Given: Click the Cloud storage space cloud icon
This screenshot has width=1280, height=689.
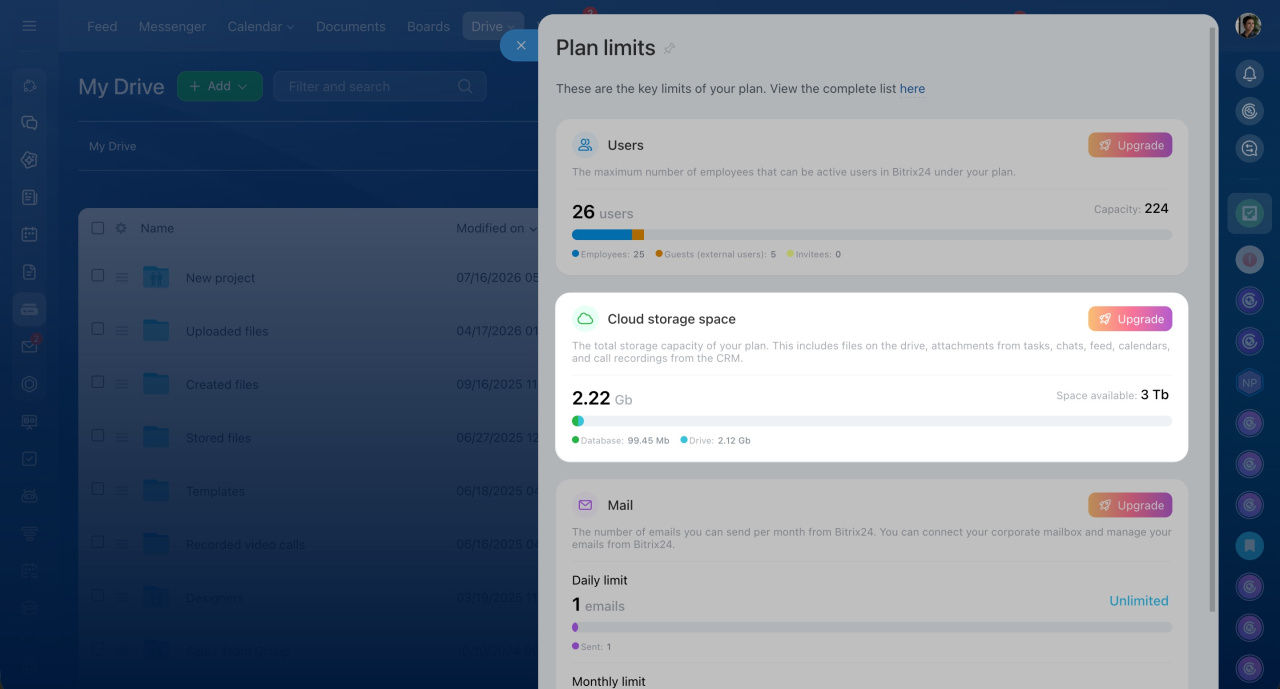Looking at the screenshot, I should click(x=585, y=319).
